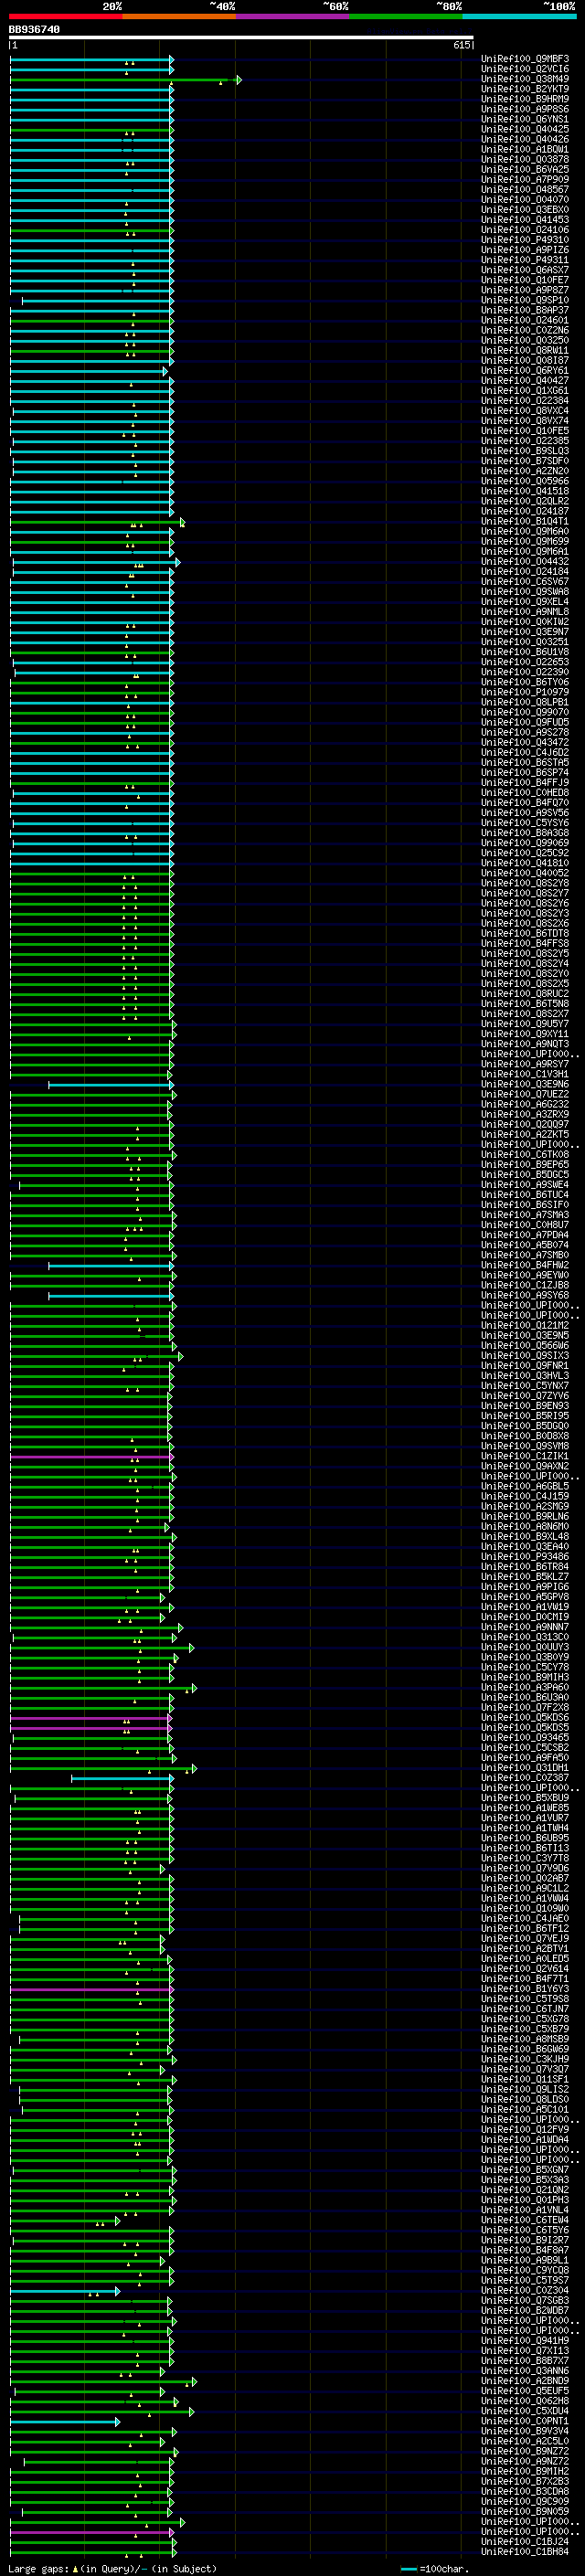Select hit label UniRef100_B9RLN6
Image resolution: width=585 pixels, height=2576 pixels.
tap(525, 1516)
